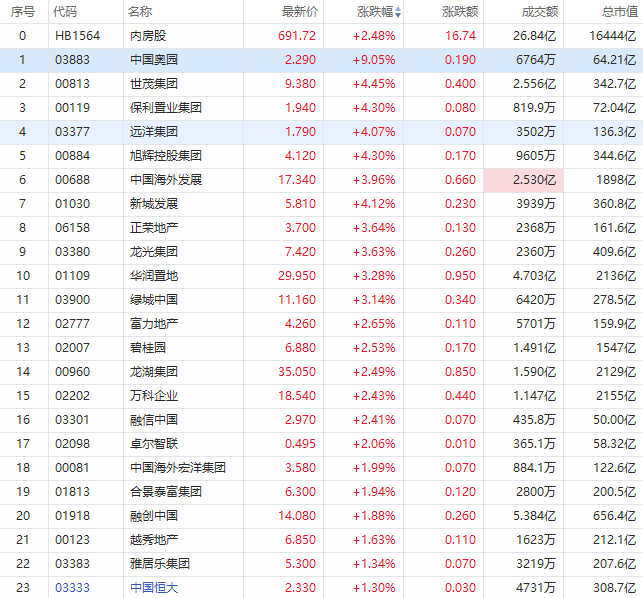Click stock code 00813
The width and height of the screenshot is (643, 598).
pos(72,84)
